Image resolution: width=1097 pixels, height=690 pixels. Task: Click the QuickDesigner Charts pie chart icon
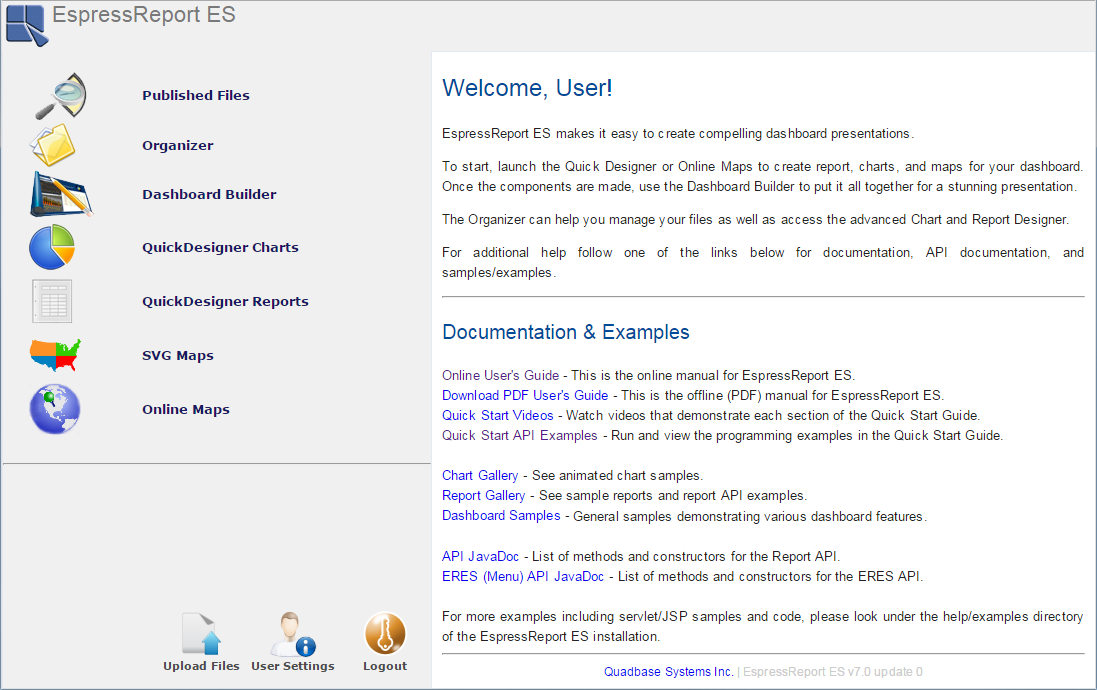pyautogui.click(x=52, y=247)
